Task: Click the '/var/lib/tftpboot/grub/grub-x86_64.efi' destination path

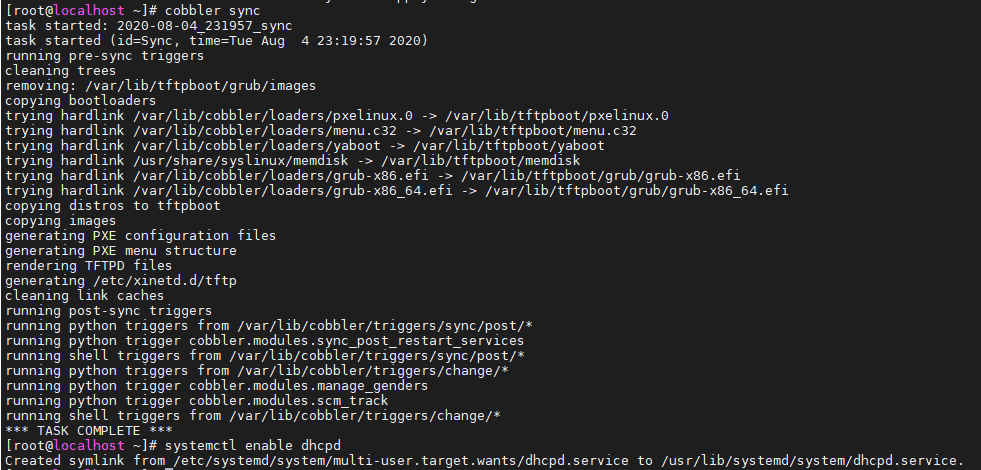Action: 637,190
